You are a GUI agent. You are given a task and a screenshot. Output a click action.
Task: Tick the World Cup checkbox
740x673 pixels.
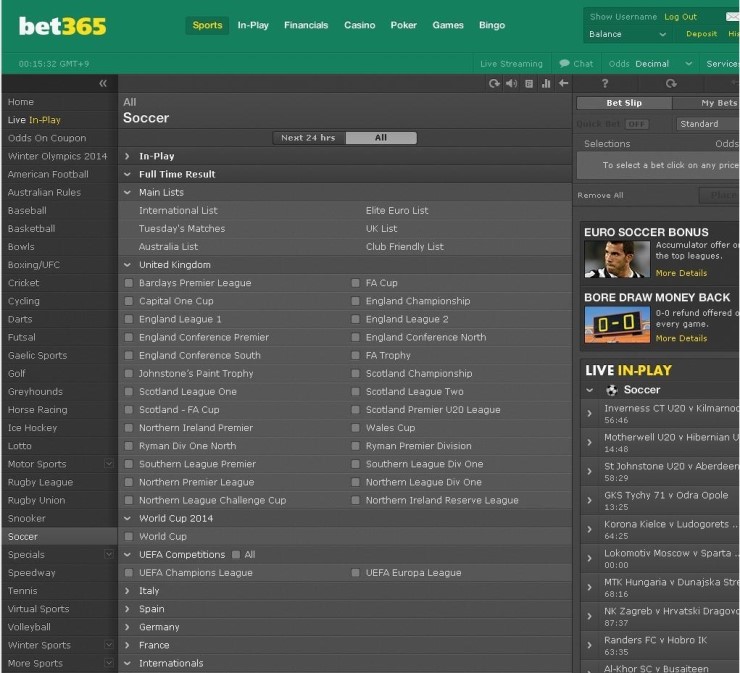click(x=128, y=536)
